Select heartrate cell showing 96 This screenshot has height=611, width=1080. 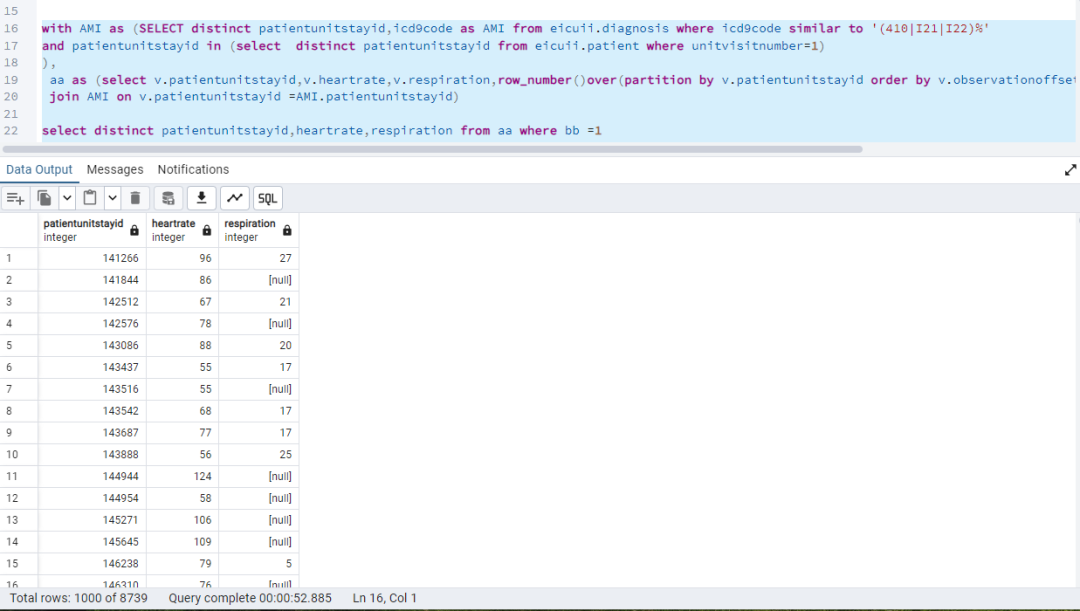182,258
